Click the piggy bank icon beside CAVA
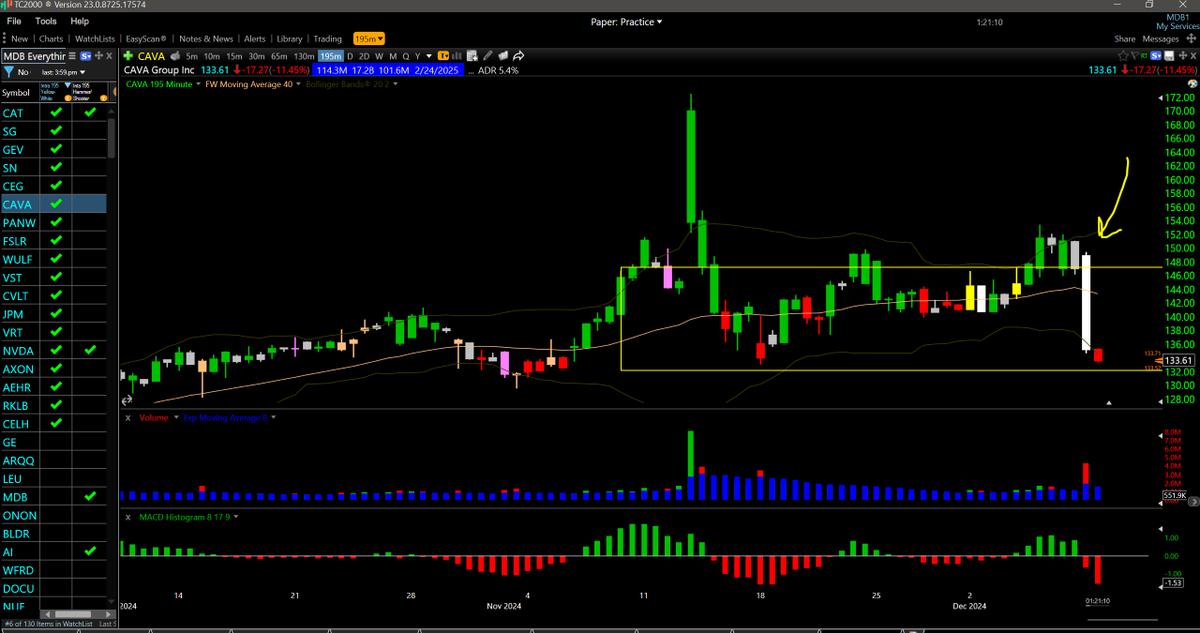The height and width of the screenshot is (633, 1200). 175,56
